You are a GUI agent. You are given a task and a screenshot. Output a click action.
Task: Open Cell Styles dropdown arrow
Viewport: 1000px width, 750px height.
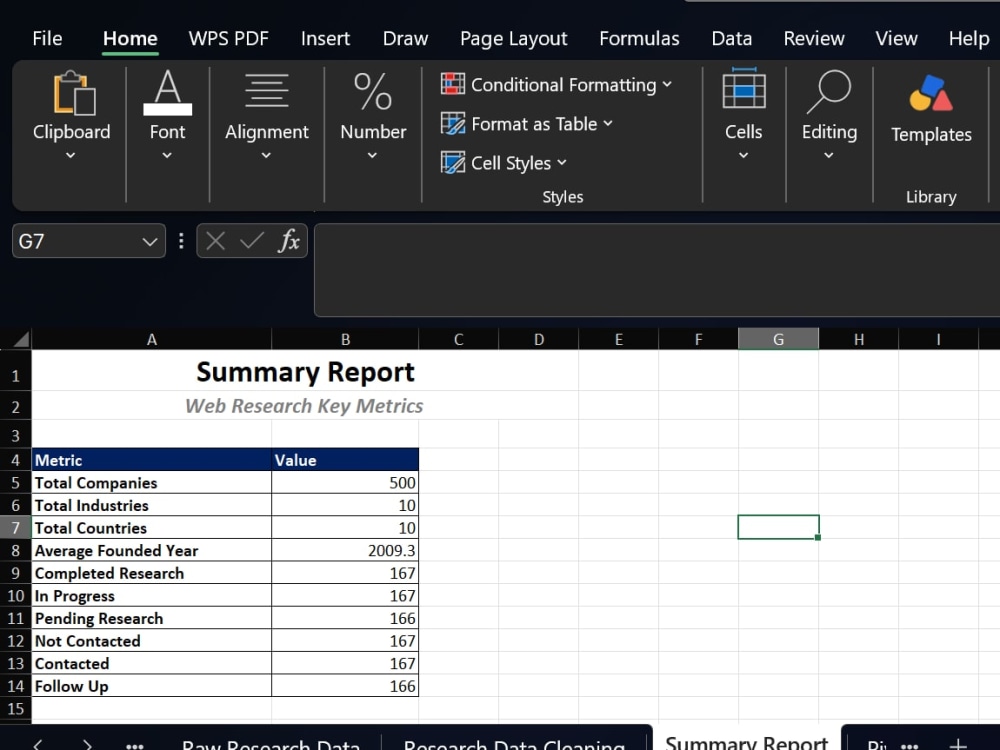(562, 163)
